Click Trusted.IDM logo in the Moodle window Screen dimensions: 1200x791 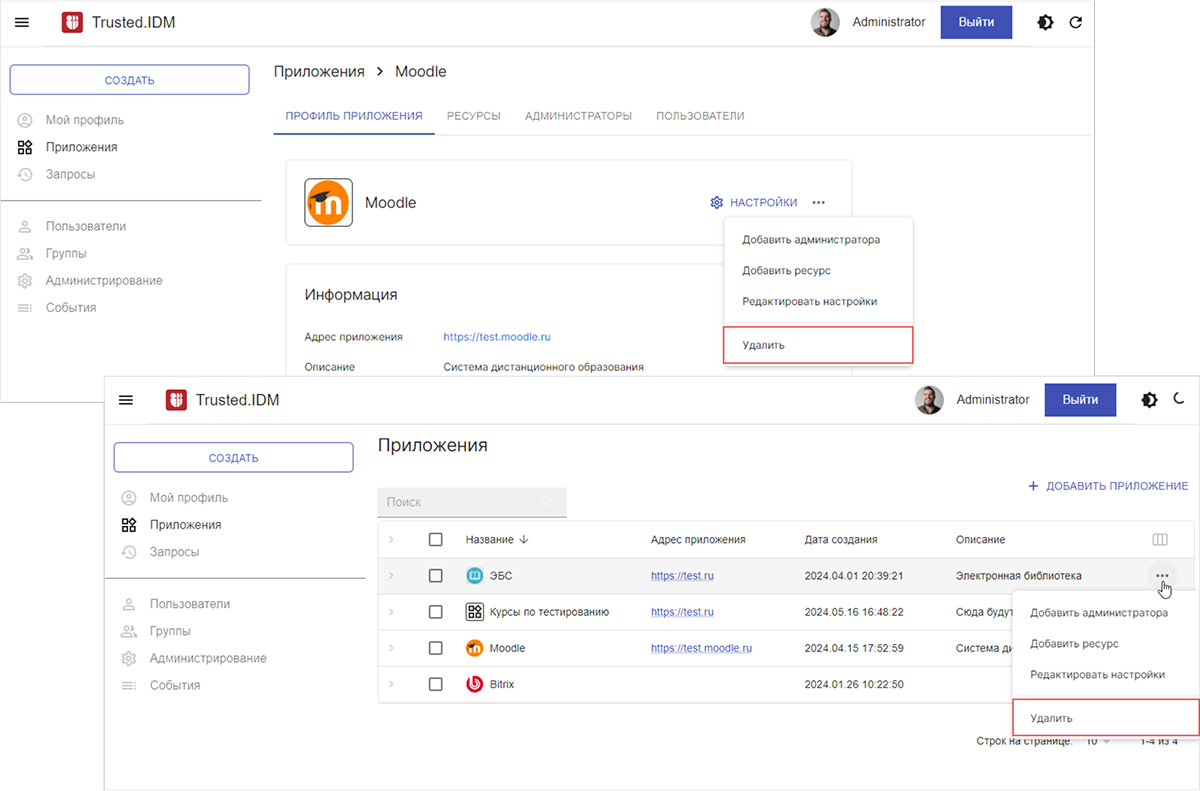72,22
